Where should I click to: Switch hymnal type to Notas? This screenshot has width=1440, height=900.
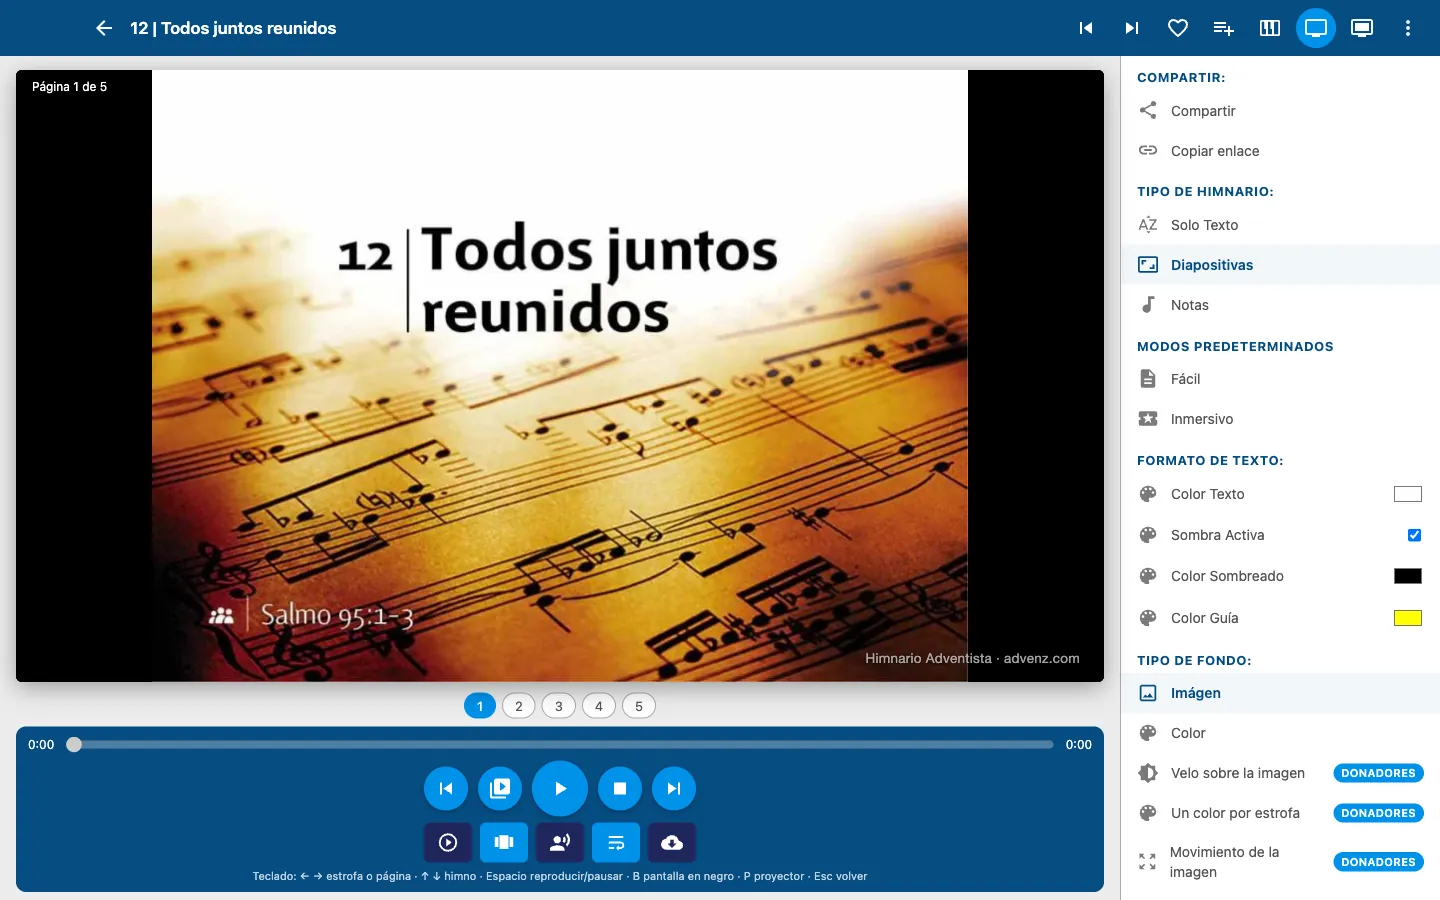tap(1280, 305)
